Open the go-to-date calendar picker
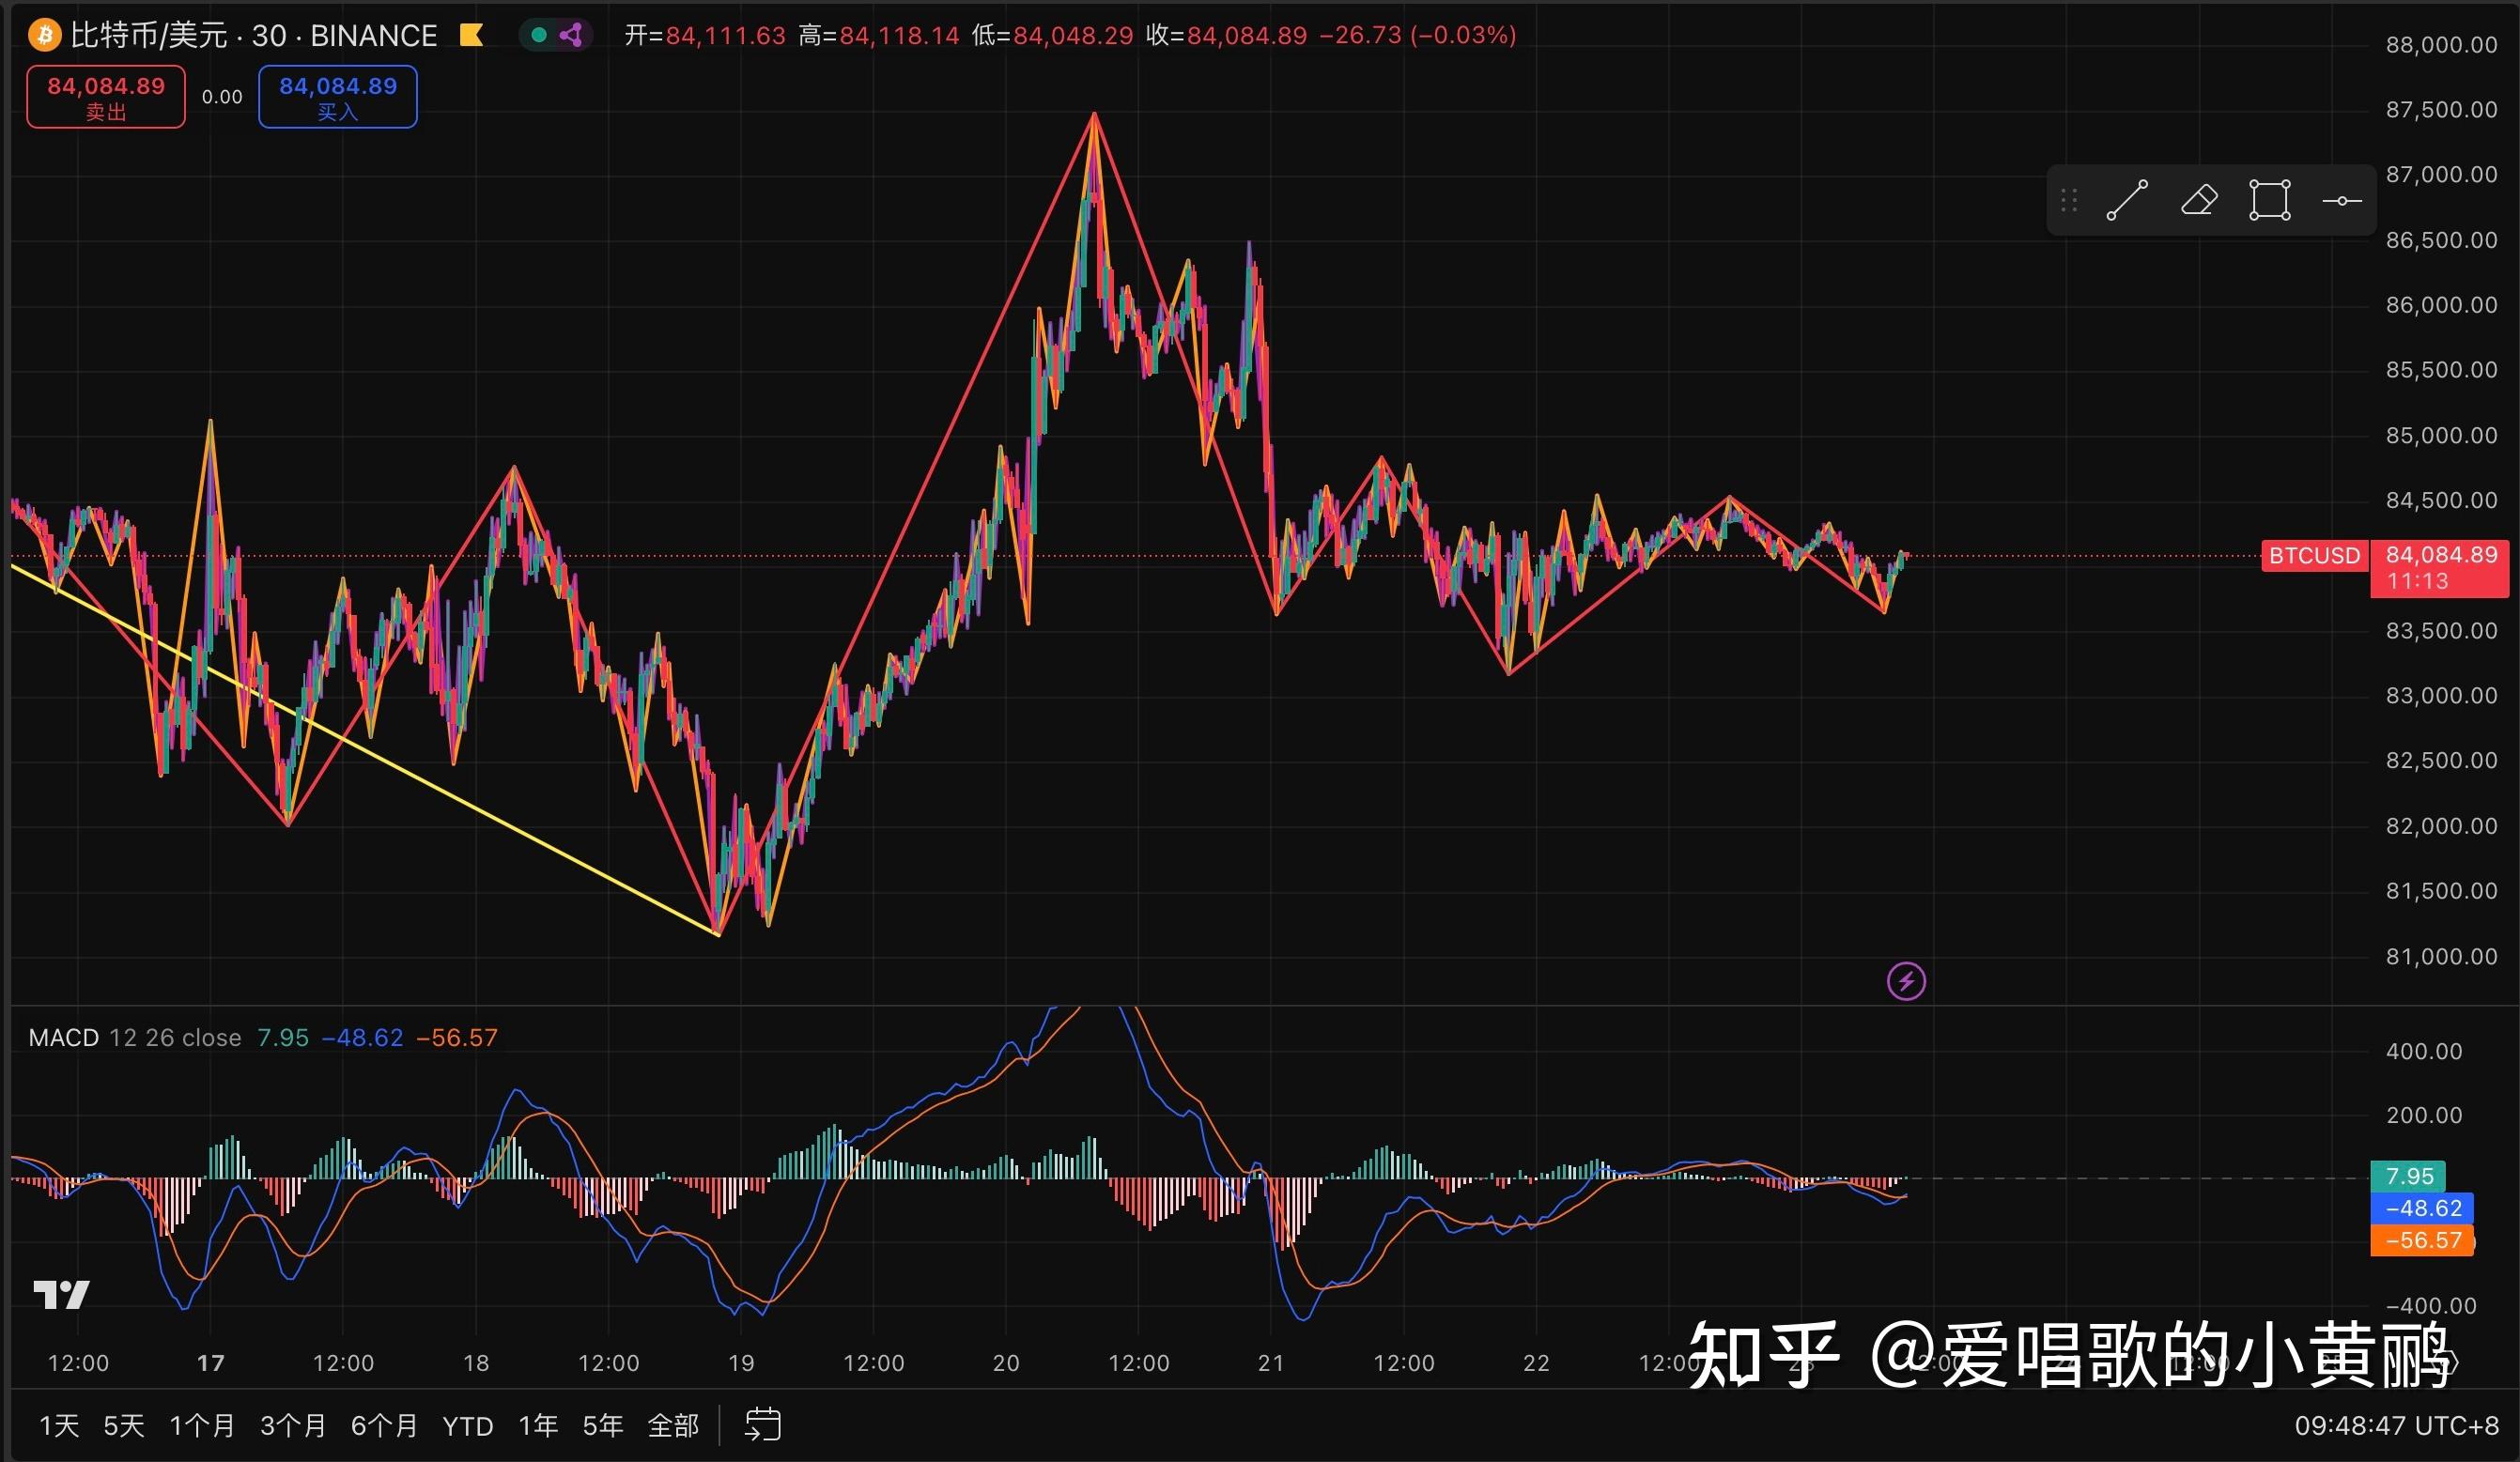The width and height of the screenshot is (2520, 1462). tap(763, 1425)
